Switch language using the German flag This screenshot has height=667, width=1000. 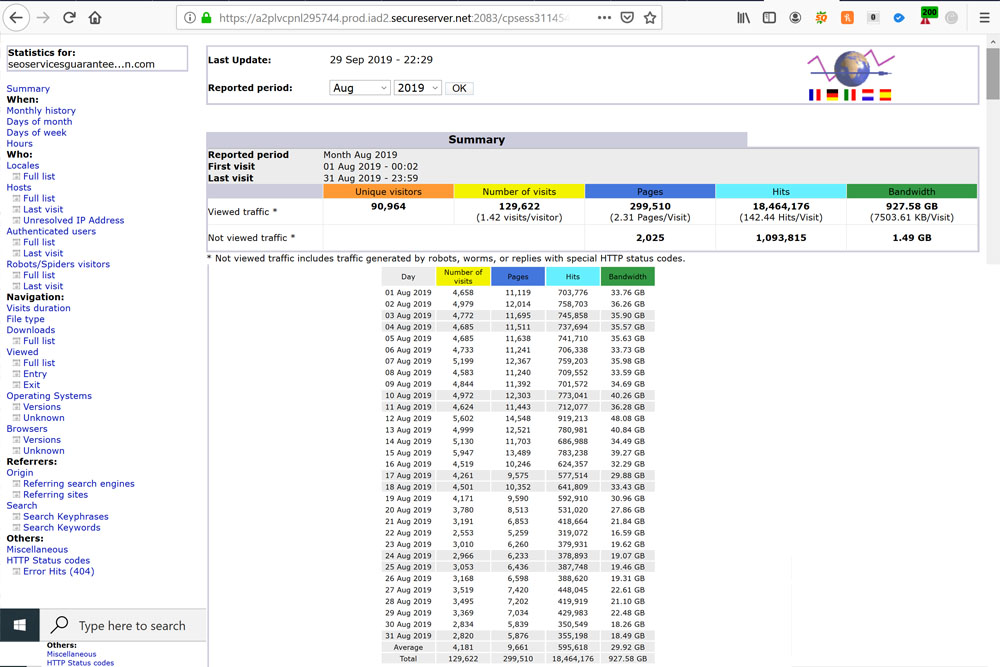(832, 95)
